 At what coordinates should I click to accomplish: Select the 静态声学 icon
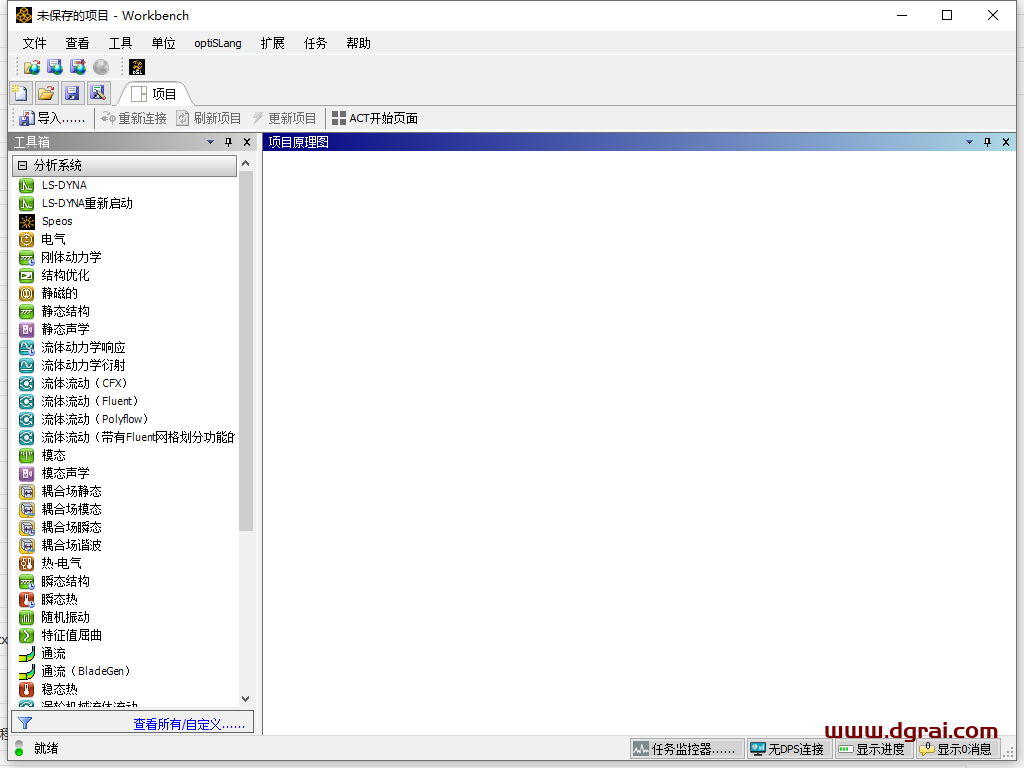click(26, 329)
